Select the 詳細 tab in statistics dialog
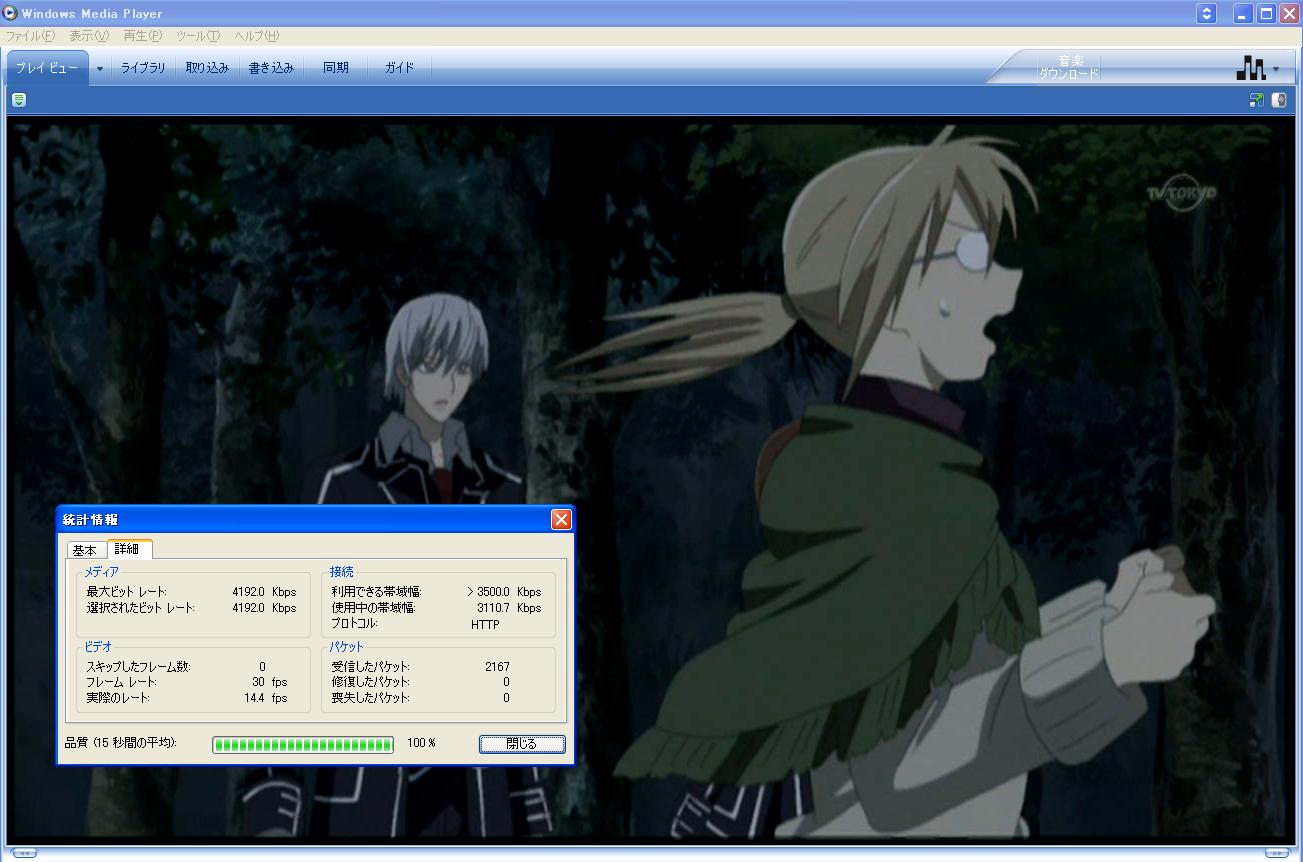 [127, 549]
